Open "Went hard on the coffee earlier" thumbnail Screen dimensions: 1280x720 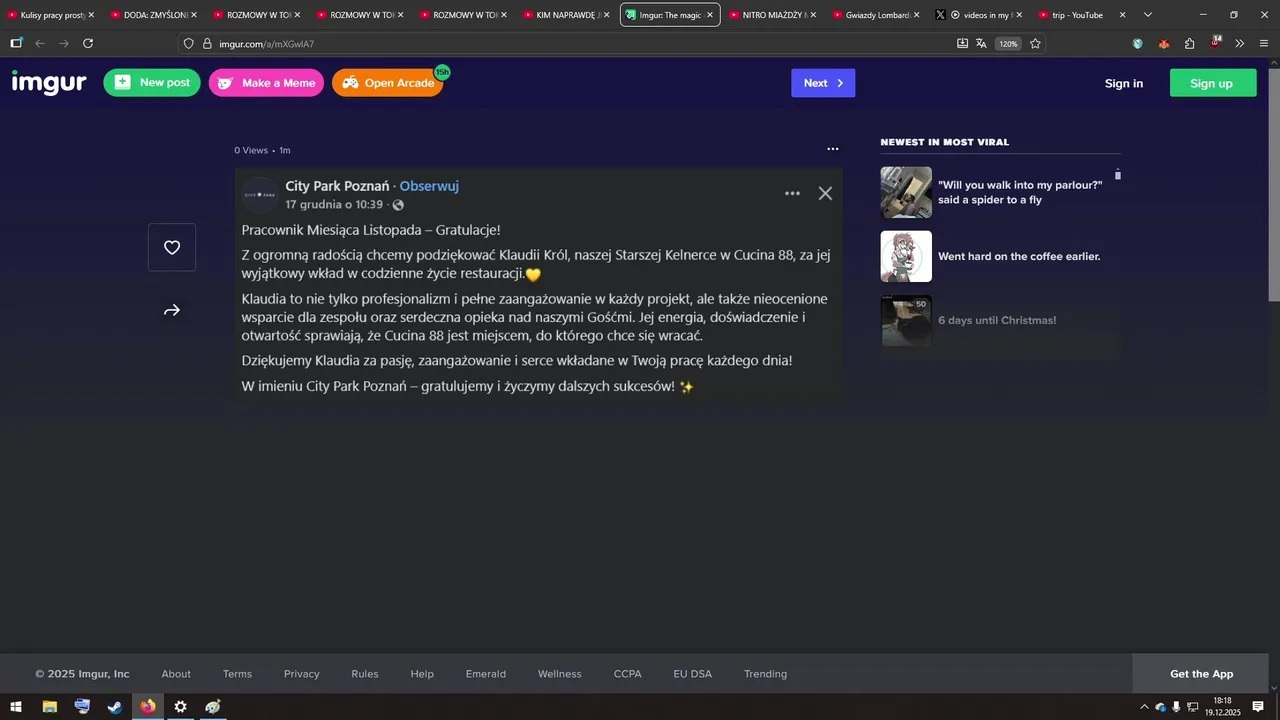pyautogui.click(x=906, y=256)
